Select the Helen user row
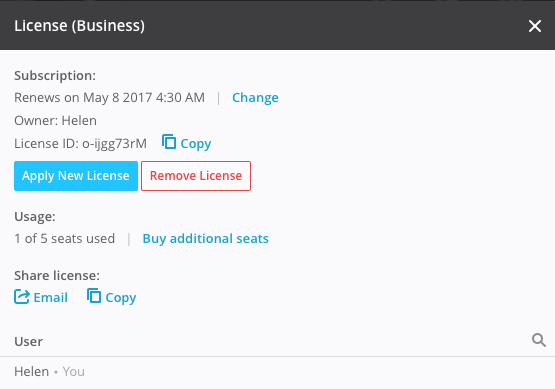The width and height of the screenshot is (555, 389). (x=278, y=372)
